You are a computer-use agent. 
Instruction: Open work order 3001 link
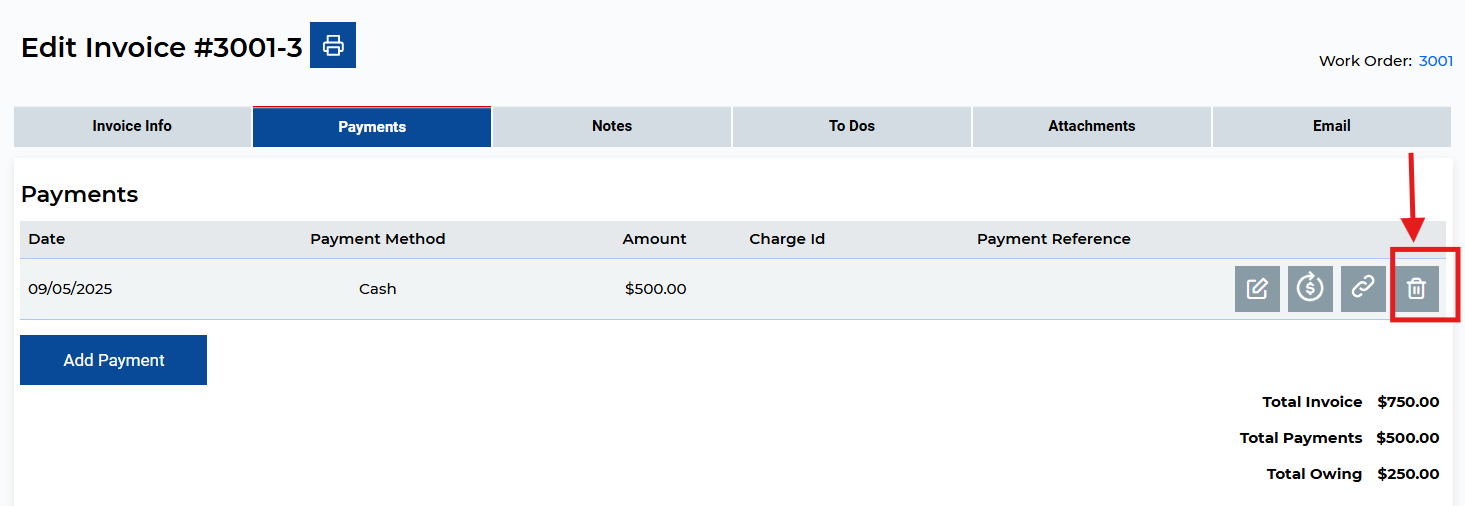[1436, 61]
